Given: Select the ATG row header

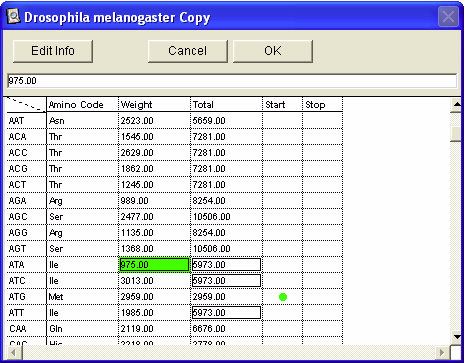Looking at the screenshot, I should tap(26, 297).
